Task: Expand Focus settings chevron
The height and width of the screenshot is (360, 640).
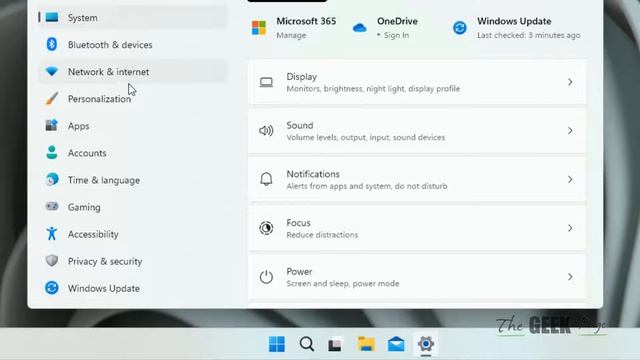Action: tap(570, 228)
